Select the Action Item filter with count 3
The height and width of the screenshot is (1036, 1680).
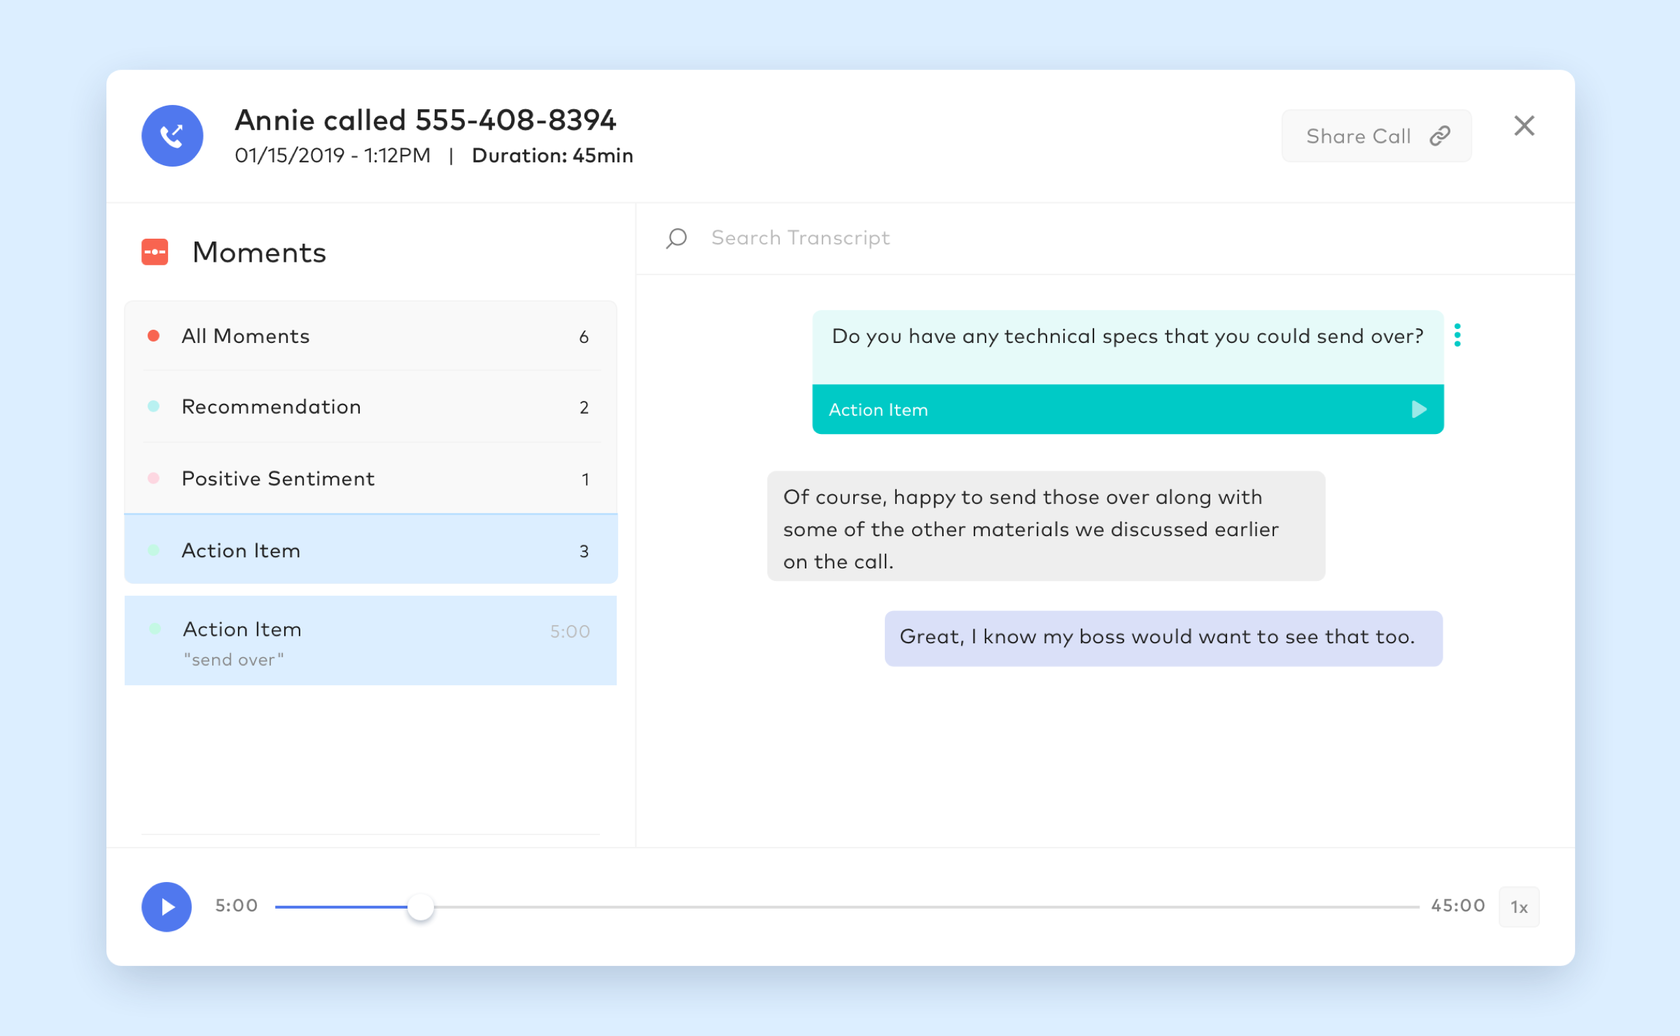[x=371, y=550]
